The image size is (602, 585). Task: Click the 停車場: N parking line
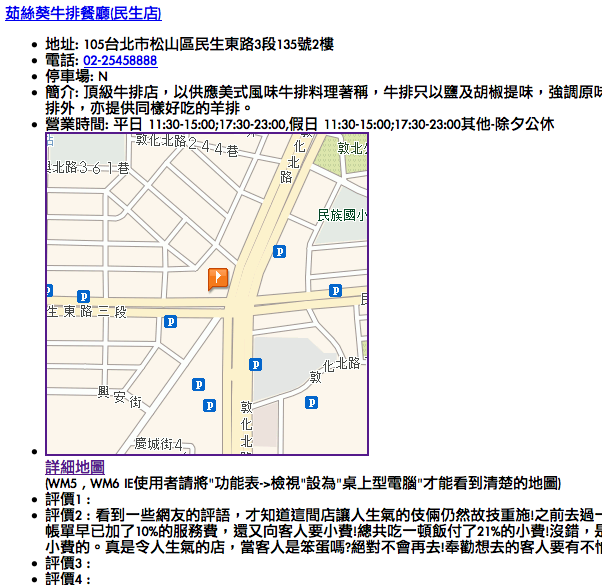click(76, 76)
